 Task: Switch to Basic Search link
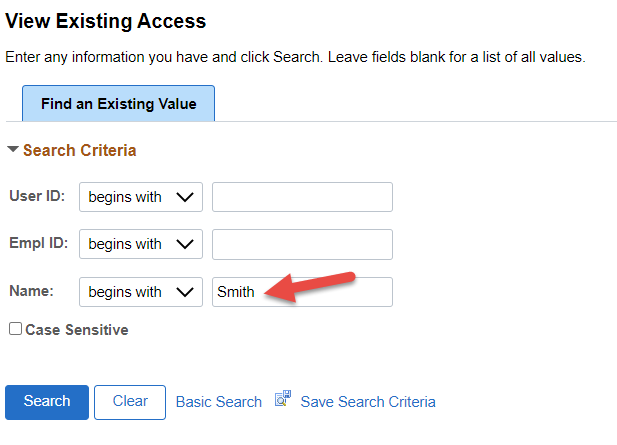coord(218,402)
